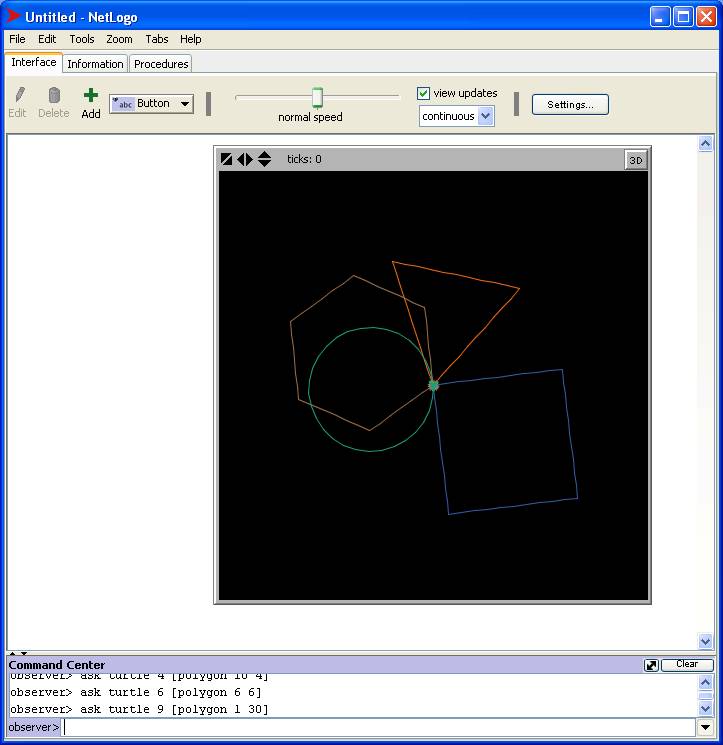This screenshot has height=745, width=723.
Task: Click the observer> agent selector
Action: (33, 727)
